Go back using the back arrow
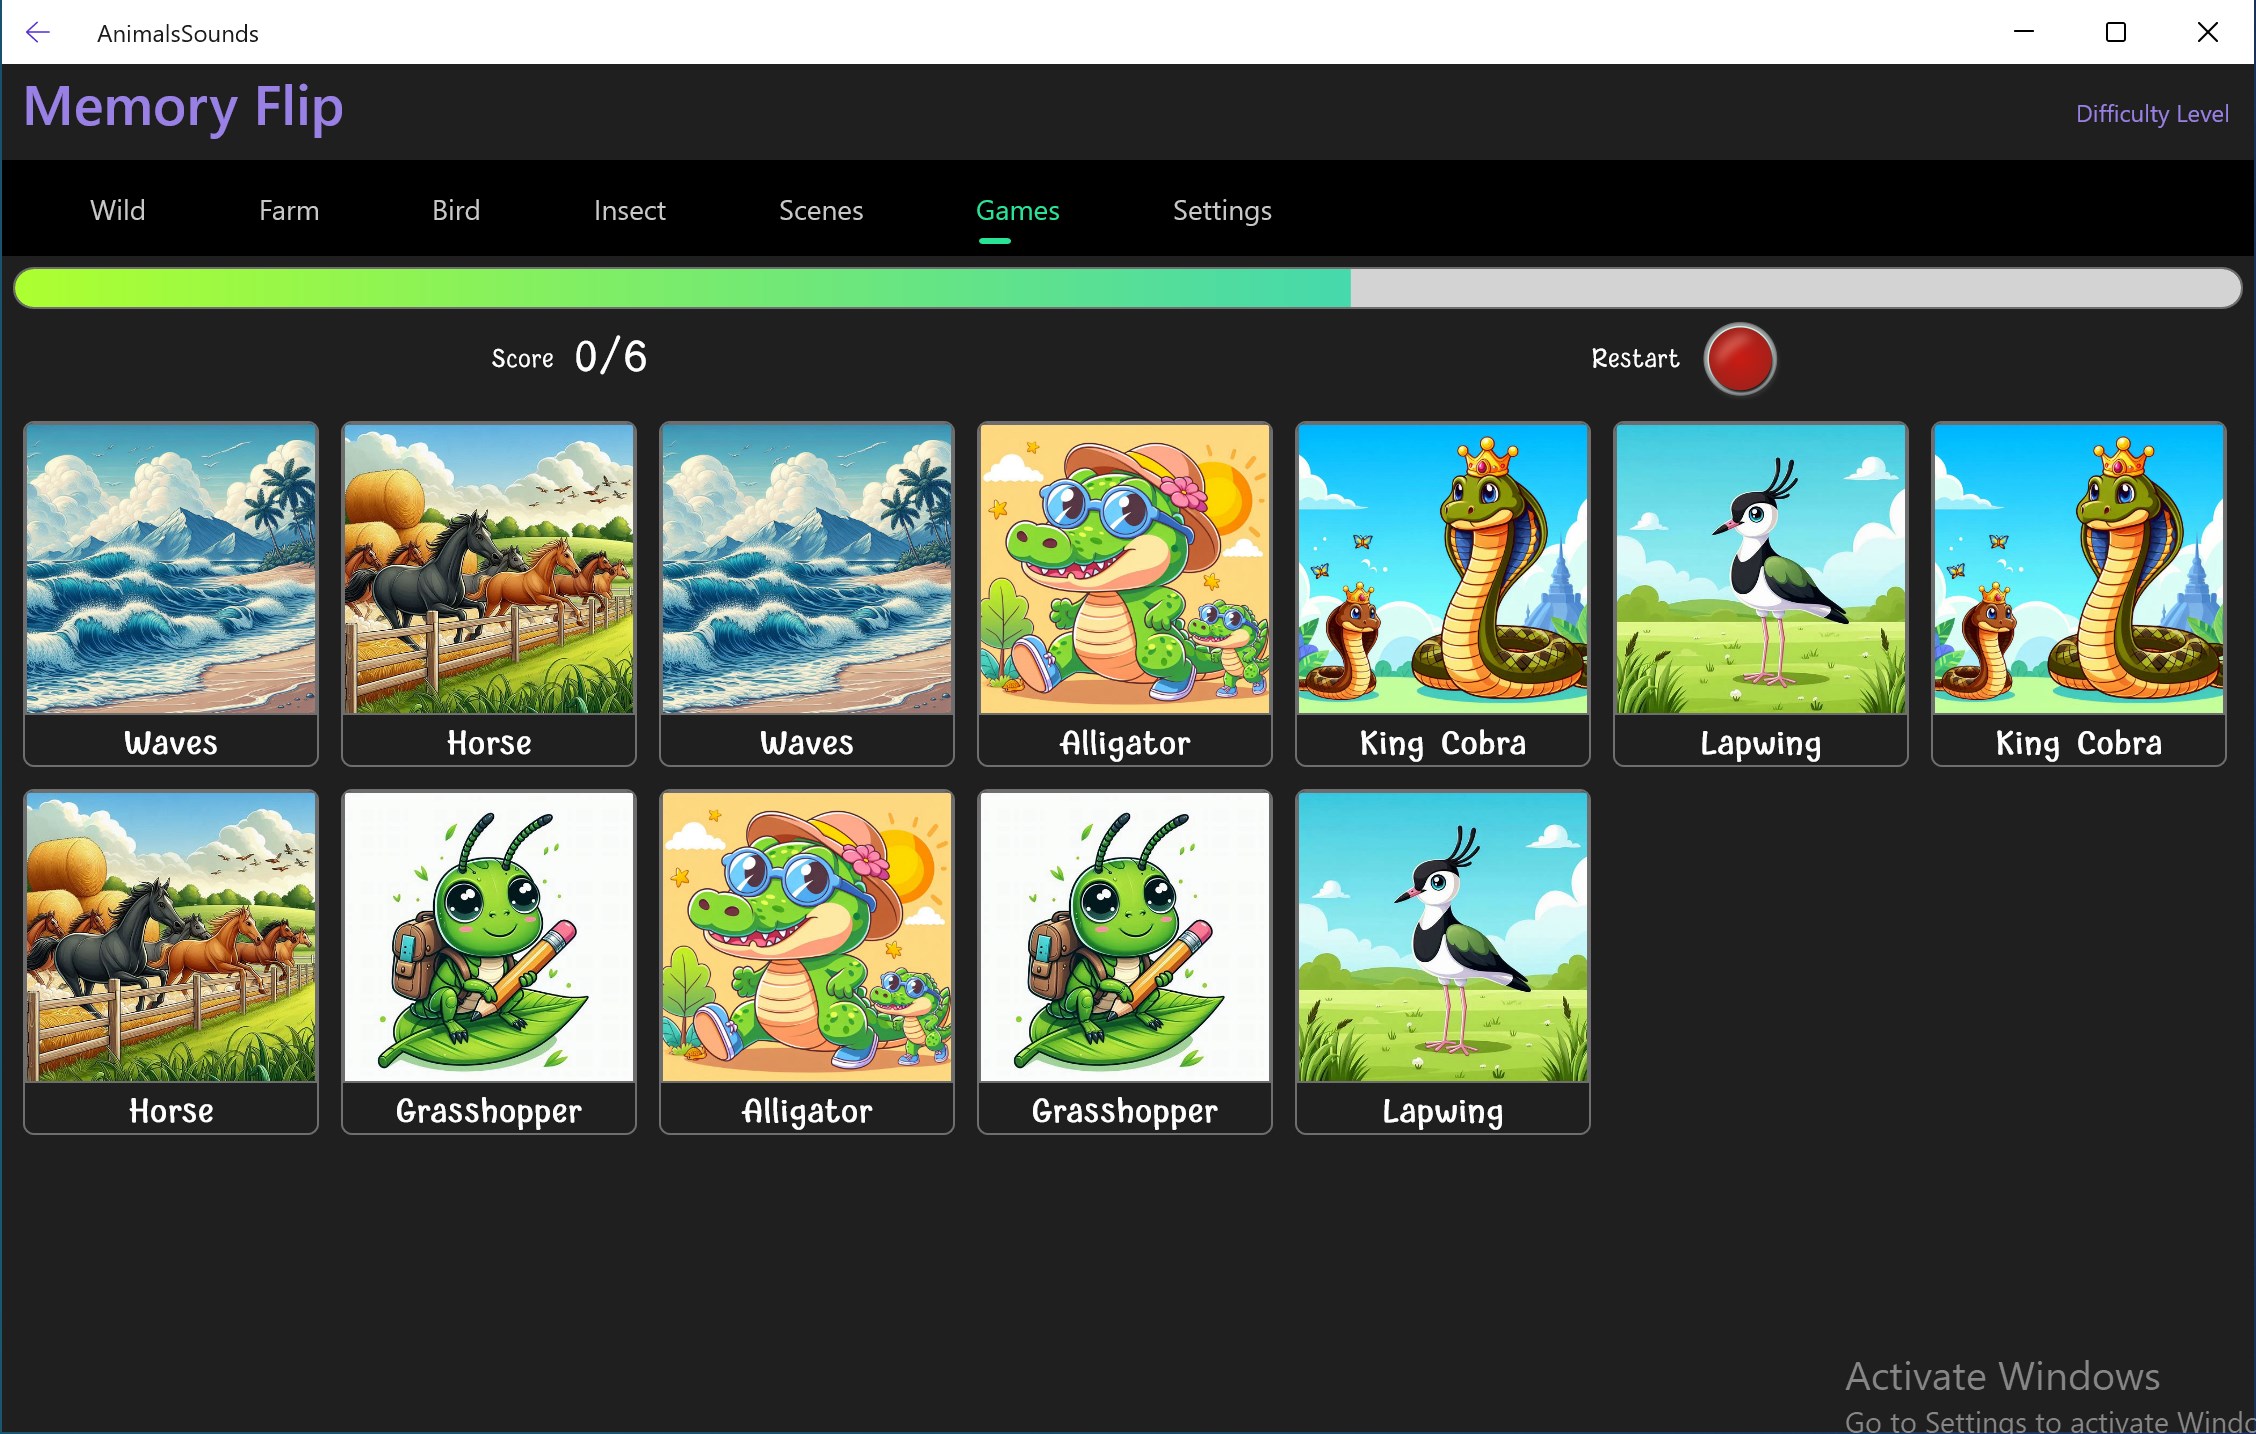Viewport: 2256px width, 1434px height. (x=38, y=33)
